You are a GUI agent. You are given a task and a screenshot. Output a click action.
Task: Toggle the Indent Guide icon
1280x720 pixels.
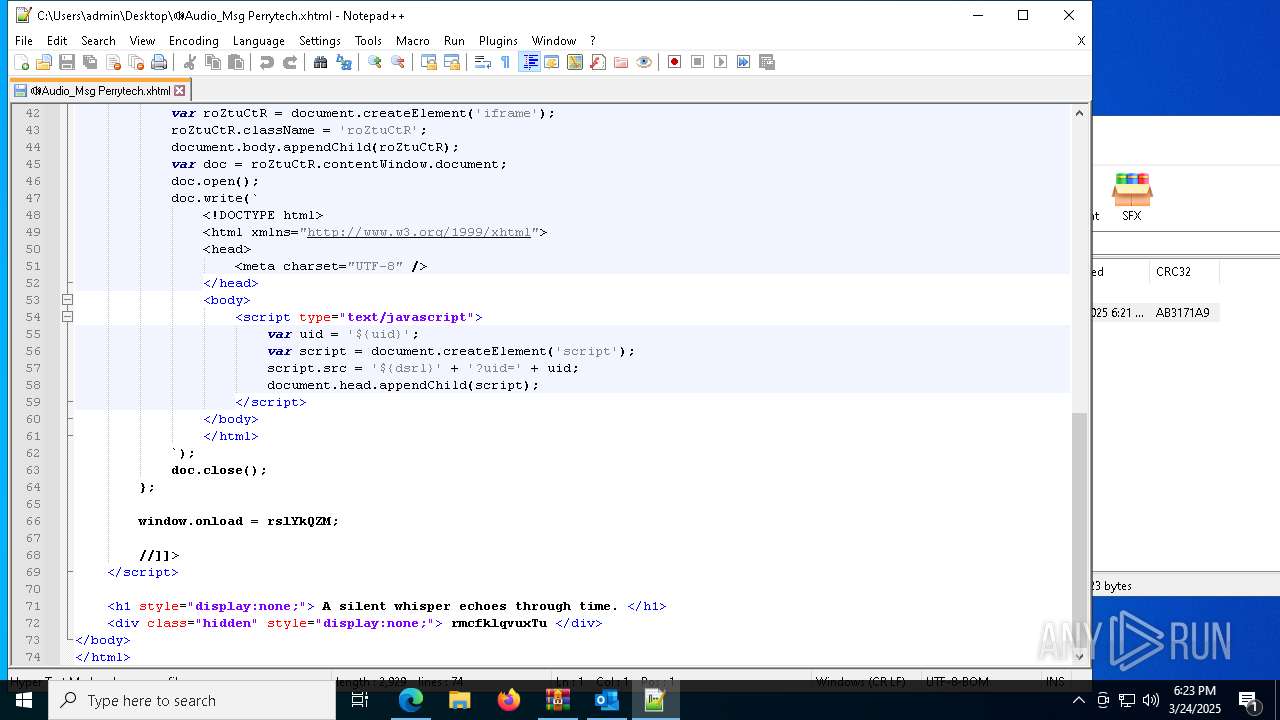[530, 62]
